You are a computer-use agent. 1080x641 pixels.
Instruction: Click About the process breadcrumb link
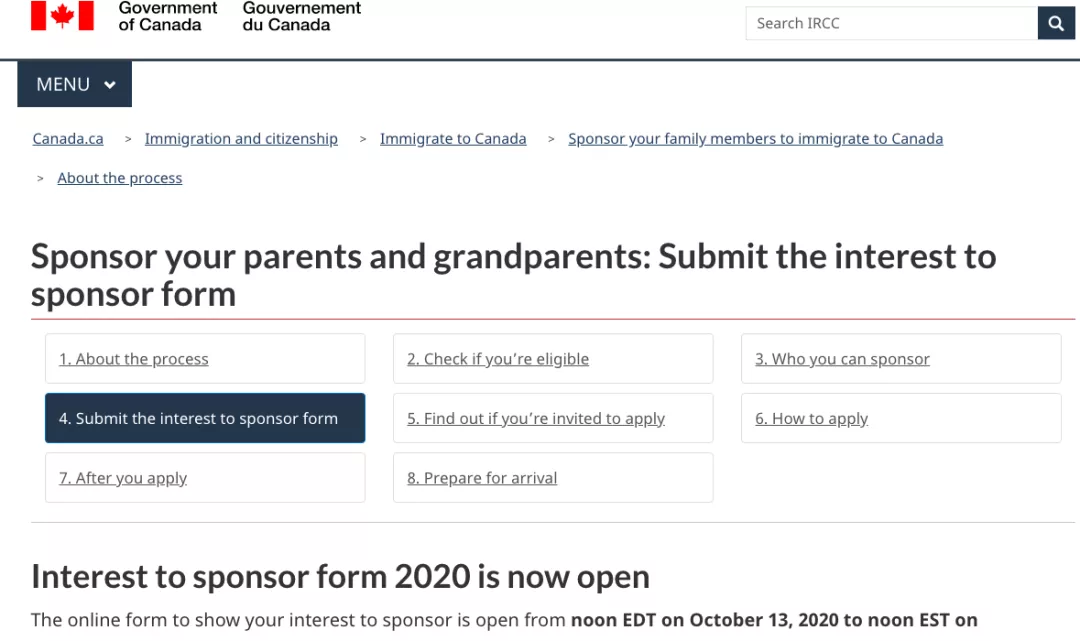coord(120,178)
